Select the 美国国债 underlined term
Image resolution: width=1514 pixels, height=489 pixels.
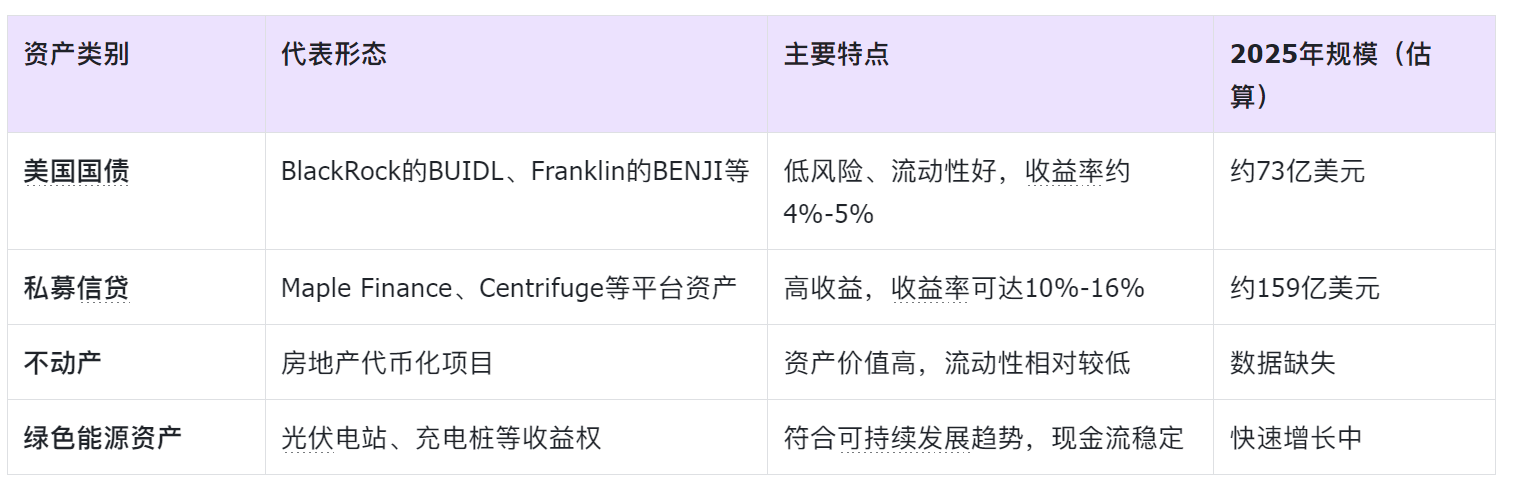pyautogui.click(x=76, y=171)
